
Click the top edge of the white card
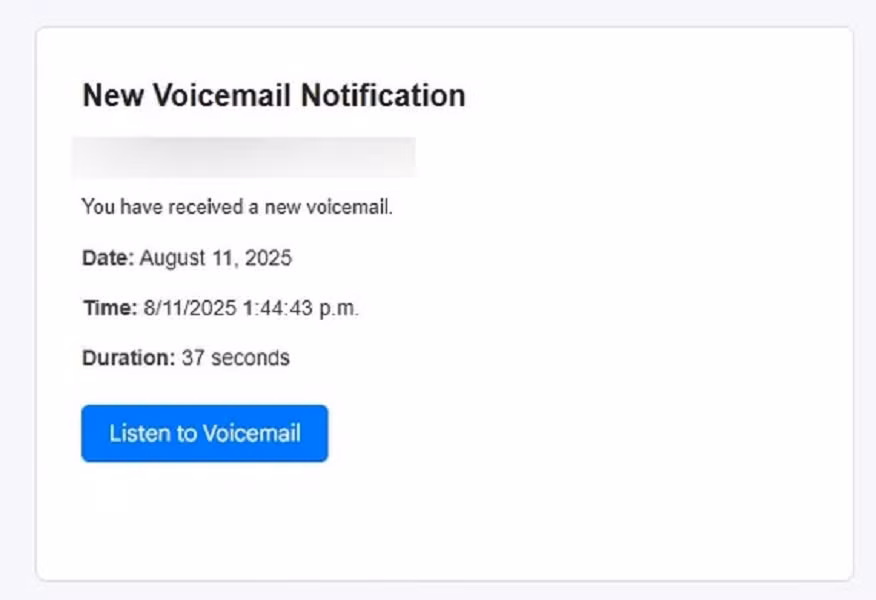coord(440,31)
